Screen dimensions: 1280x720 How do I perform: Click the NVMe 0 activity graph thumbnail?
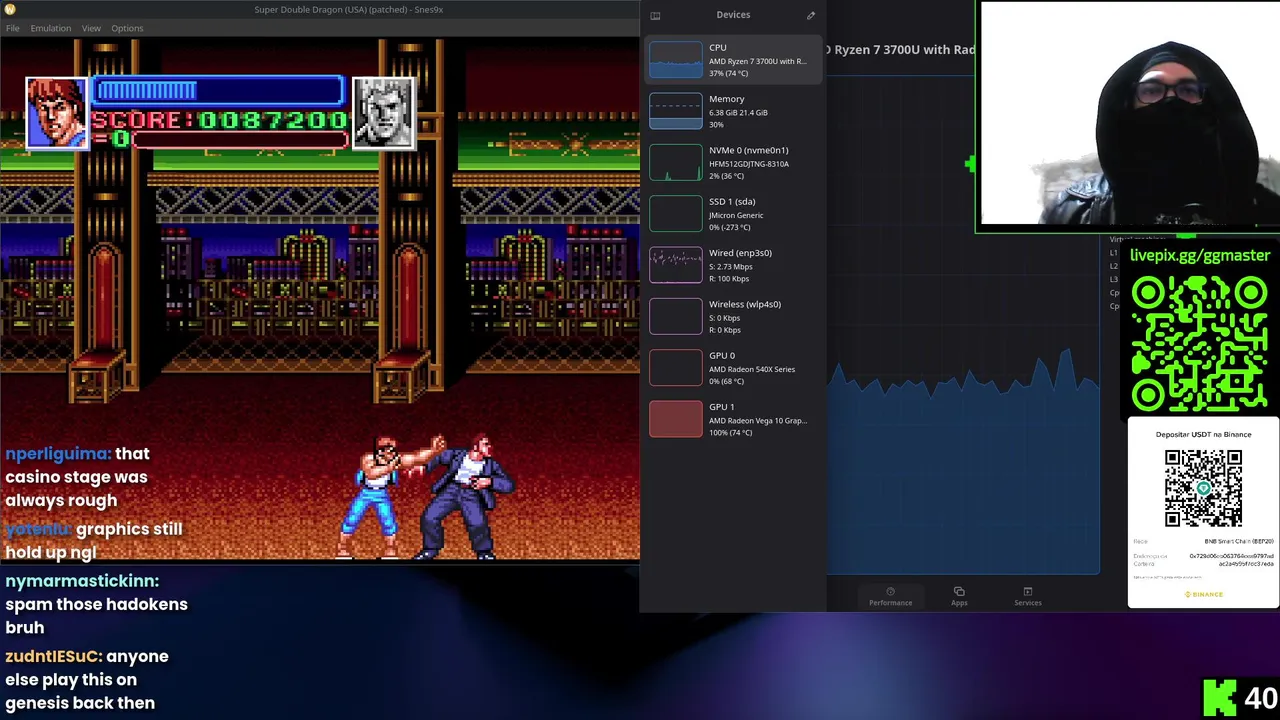click(x=676, y=162)
